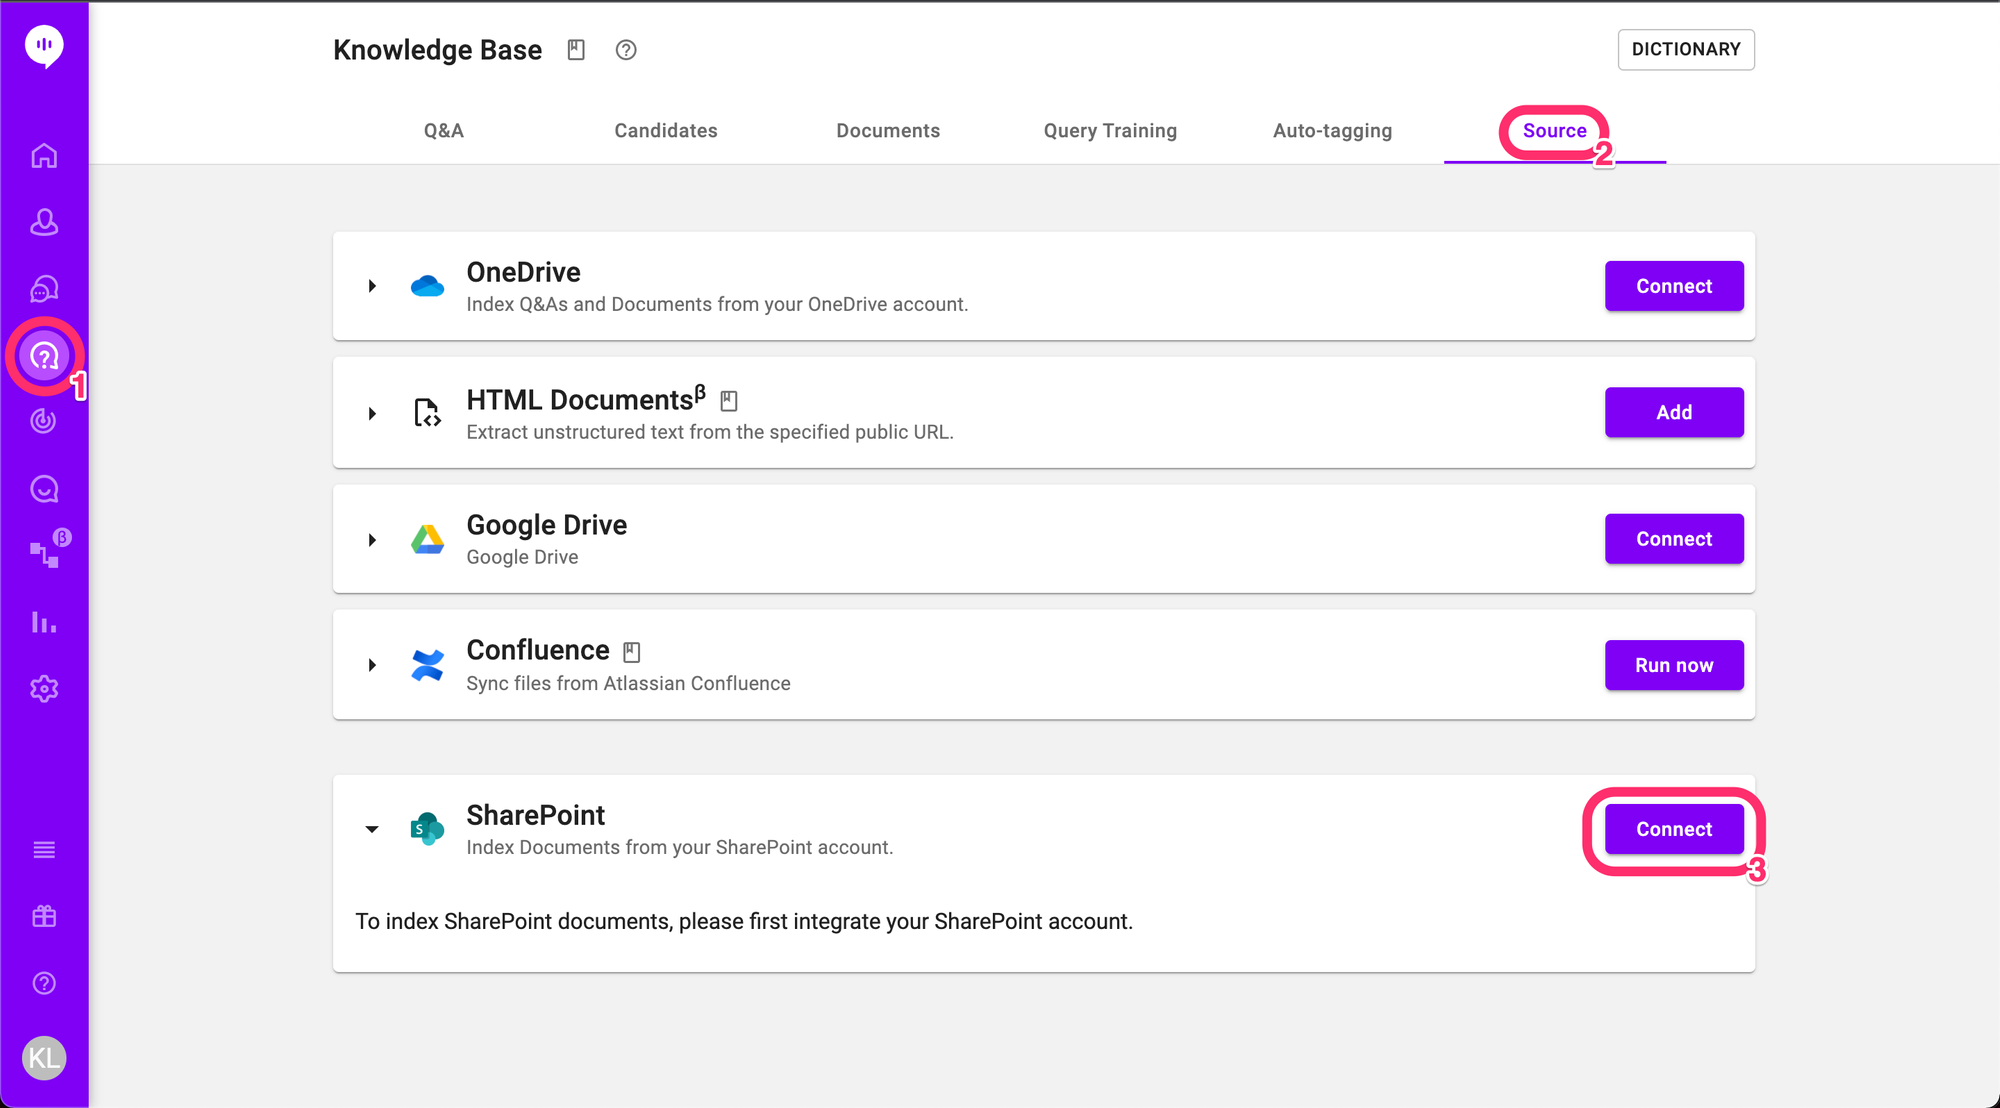Viewport: 2000px width, 1108px height.
Task: Expand the HTML Documents entry
Action: click(372, 413)
